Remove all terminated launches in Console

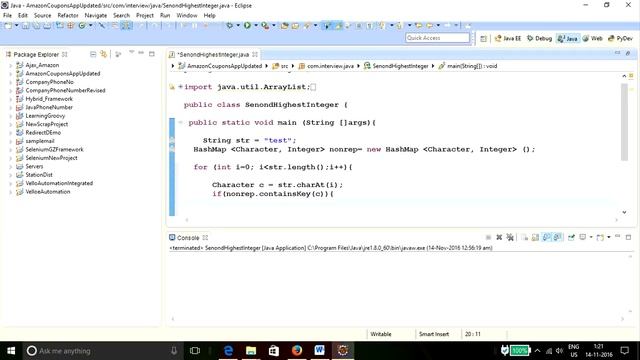(510, 237)
